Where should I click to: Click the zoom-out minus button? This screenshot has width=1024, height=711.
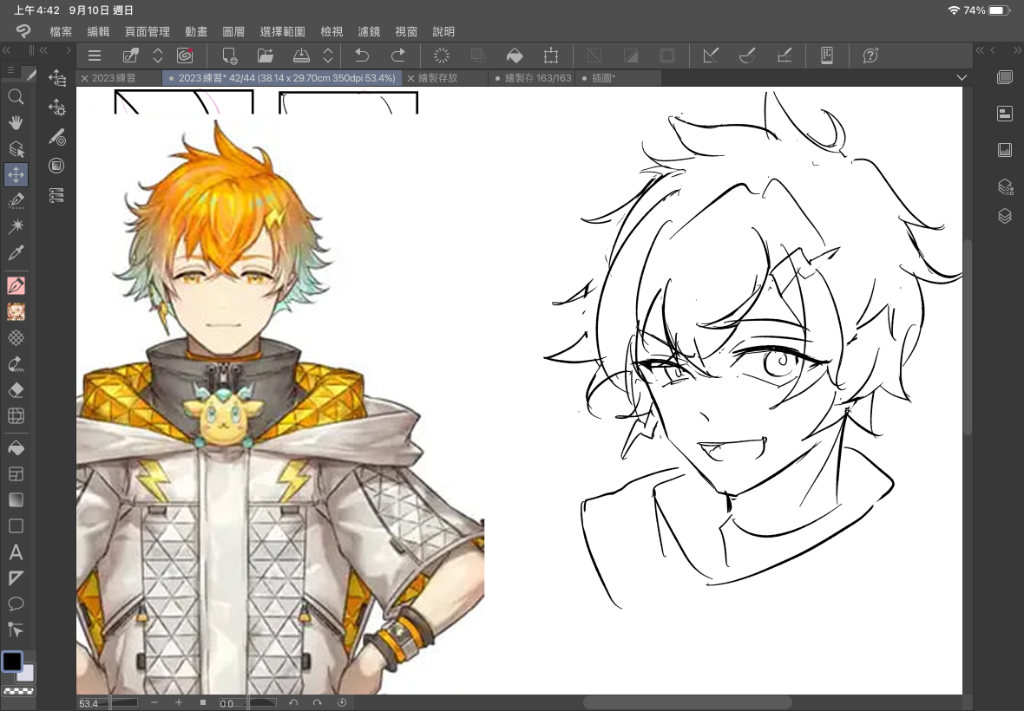[x=154, y=703]
